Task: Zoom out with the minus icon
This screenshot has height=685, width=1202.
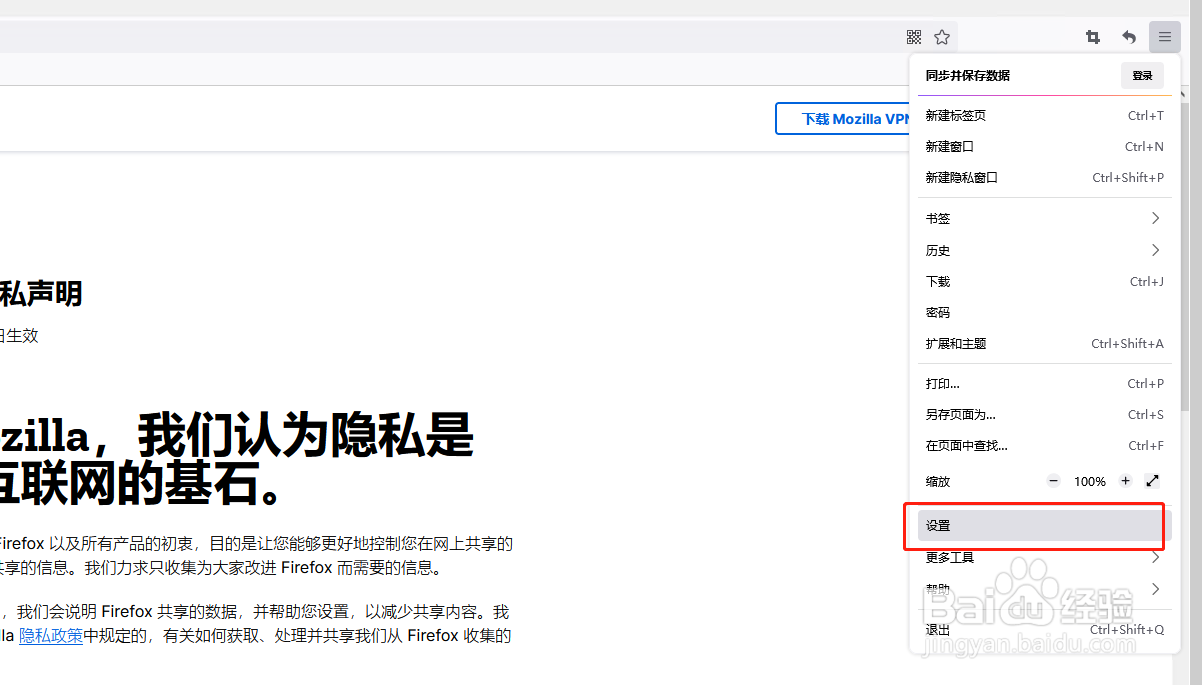Action: 1053,481
